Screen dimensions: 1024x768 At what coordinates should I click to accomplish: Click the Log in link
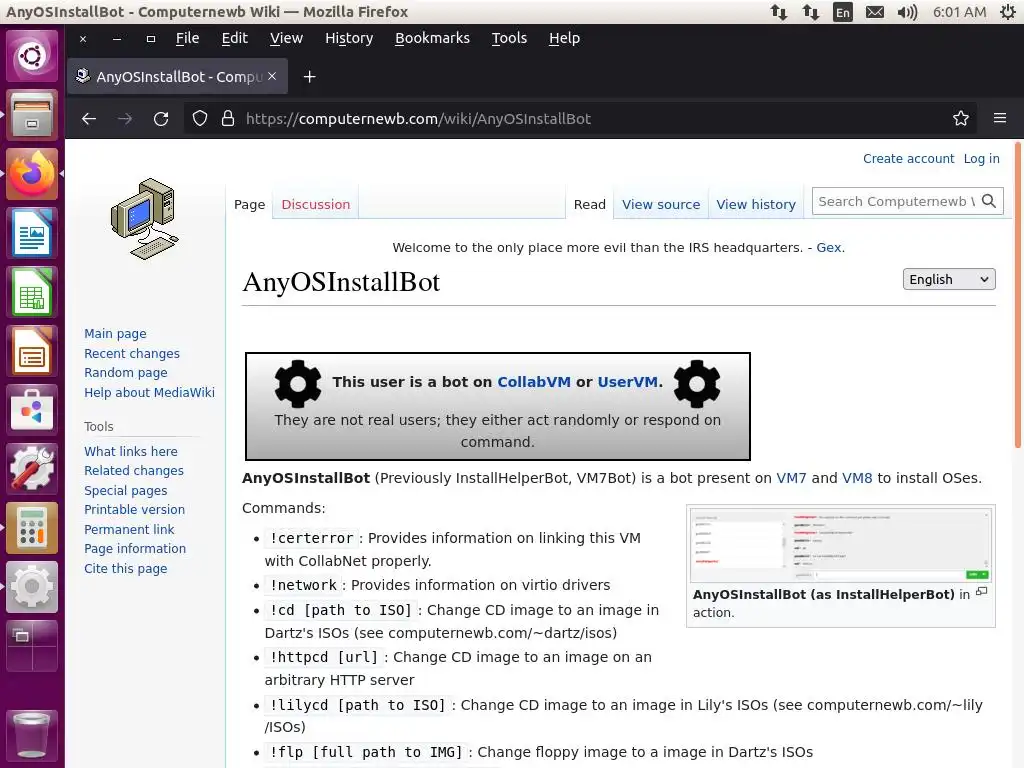click(981, 159)
